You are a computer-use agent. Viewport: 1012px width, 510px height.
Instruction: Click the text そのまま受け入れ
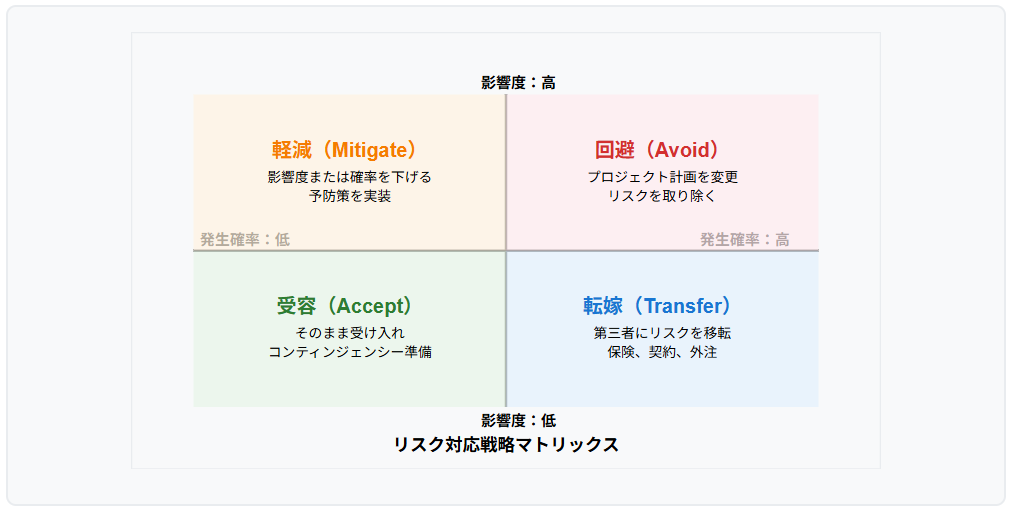tap(350, 333)
